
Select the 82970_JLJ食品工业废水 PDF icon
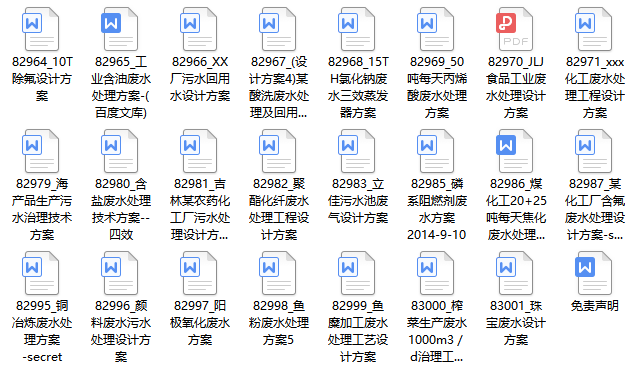click(515, 29)
